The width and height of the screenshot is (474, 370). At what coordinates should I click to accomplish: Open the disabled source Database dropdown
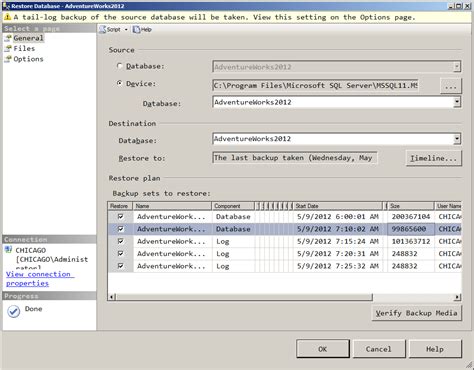457,67
